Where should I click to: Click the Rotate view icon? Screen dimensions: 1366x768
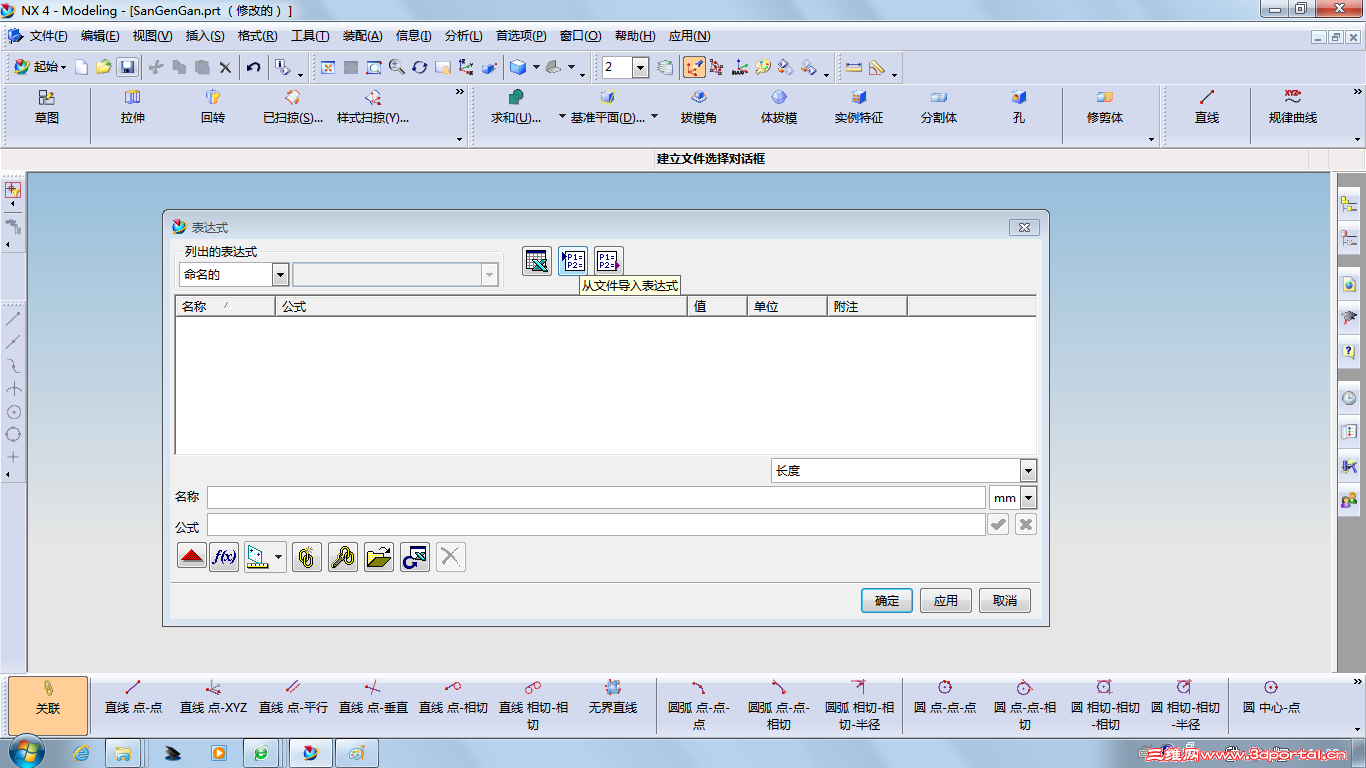pos(419,67)
